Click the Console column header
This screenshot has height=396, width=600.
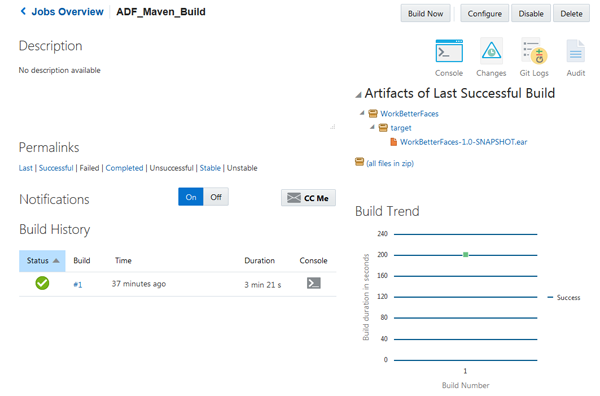click(x=313, y=261)
